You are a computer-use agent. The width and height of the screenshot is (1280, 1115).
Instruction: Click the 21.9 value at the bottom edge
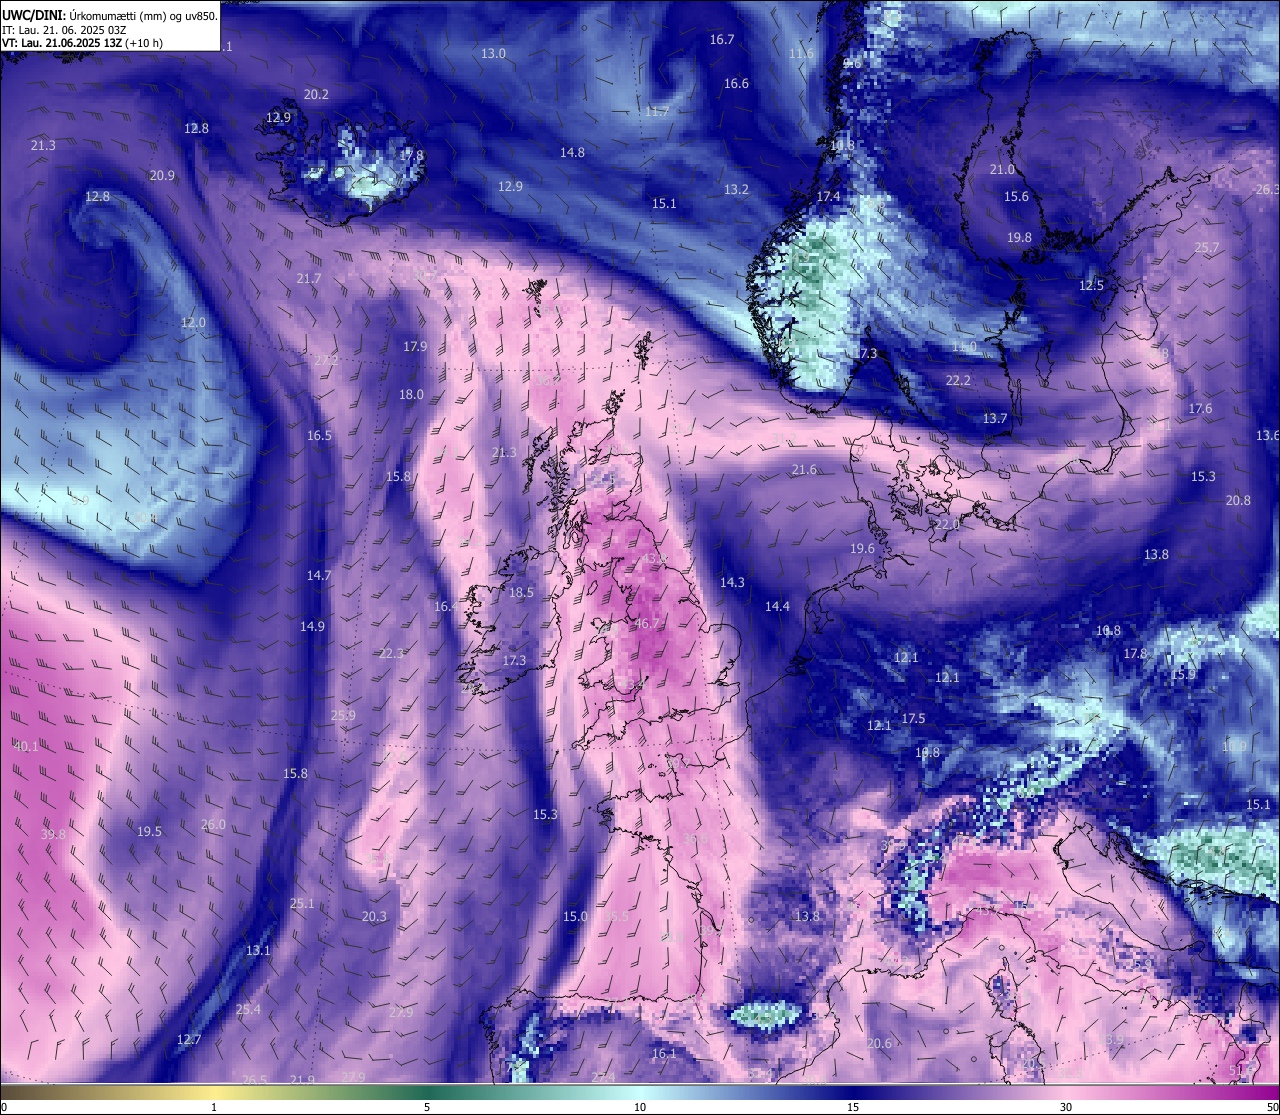tap(302, 1080)
